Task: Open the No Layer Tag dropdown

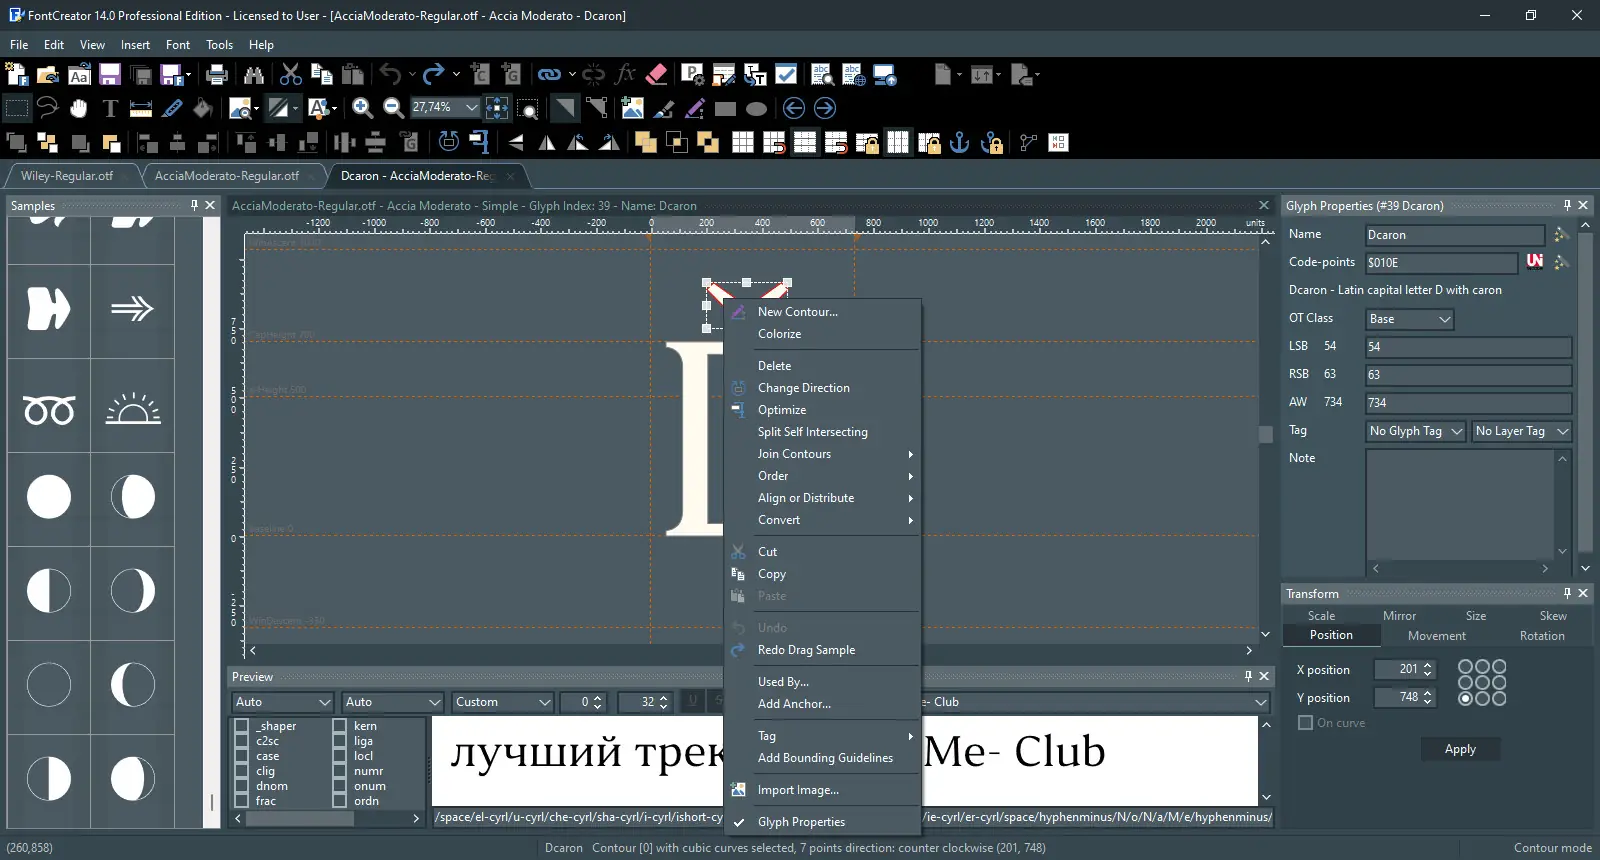Action: pos(1521,431)
